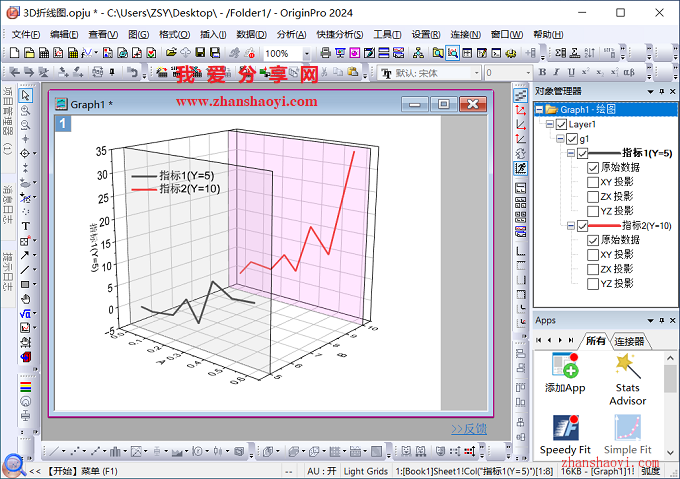Select the Pointer tool in tools toolbar

click(26, 95)
